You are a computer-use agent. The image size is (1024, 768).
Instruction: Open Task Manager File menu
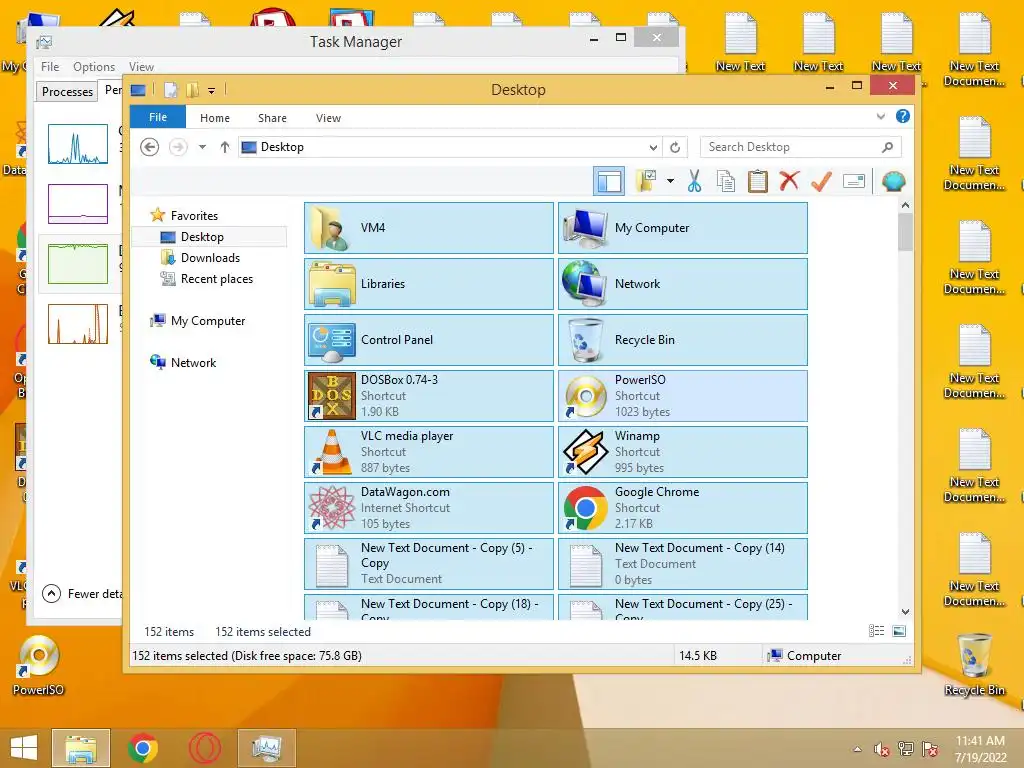pyautogui.click(x=50, y=67)
